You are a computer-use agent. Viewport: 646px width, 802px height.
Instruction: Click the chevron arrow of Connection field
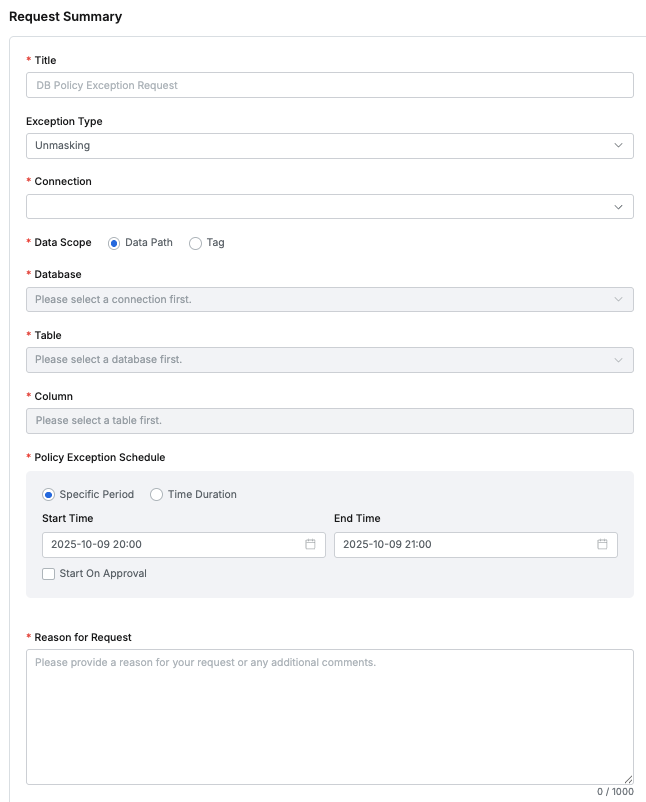click(x=618, y=207)
